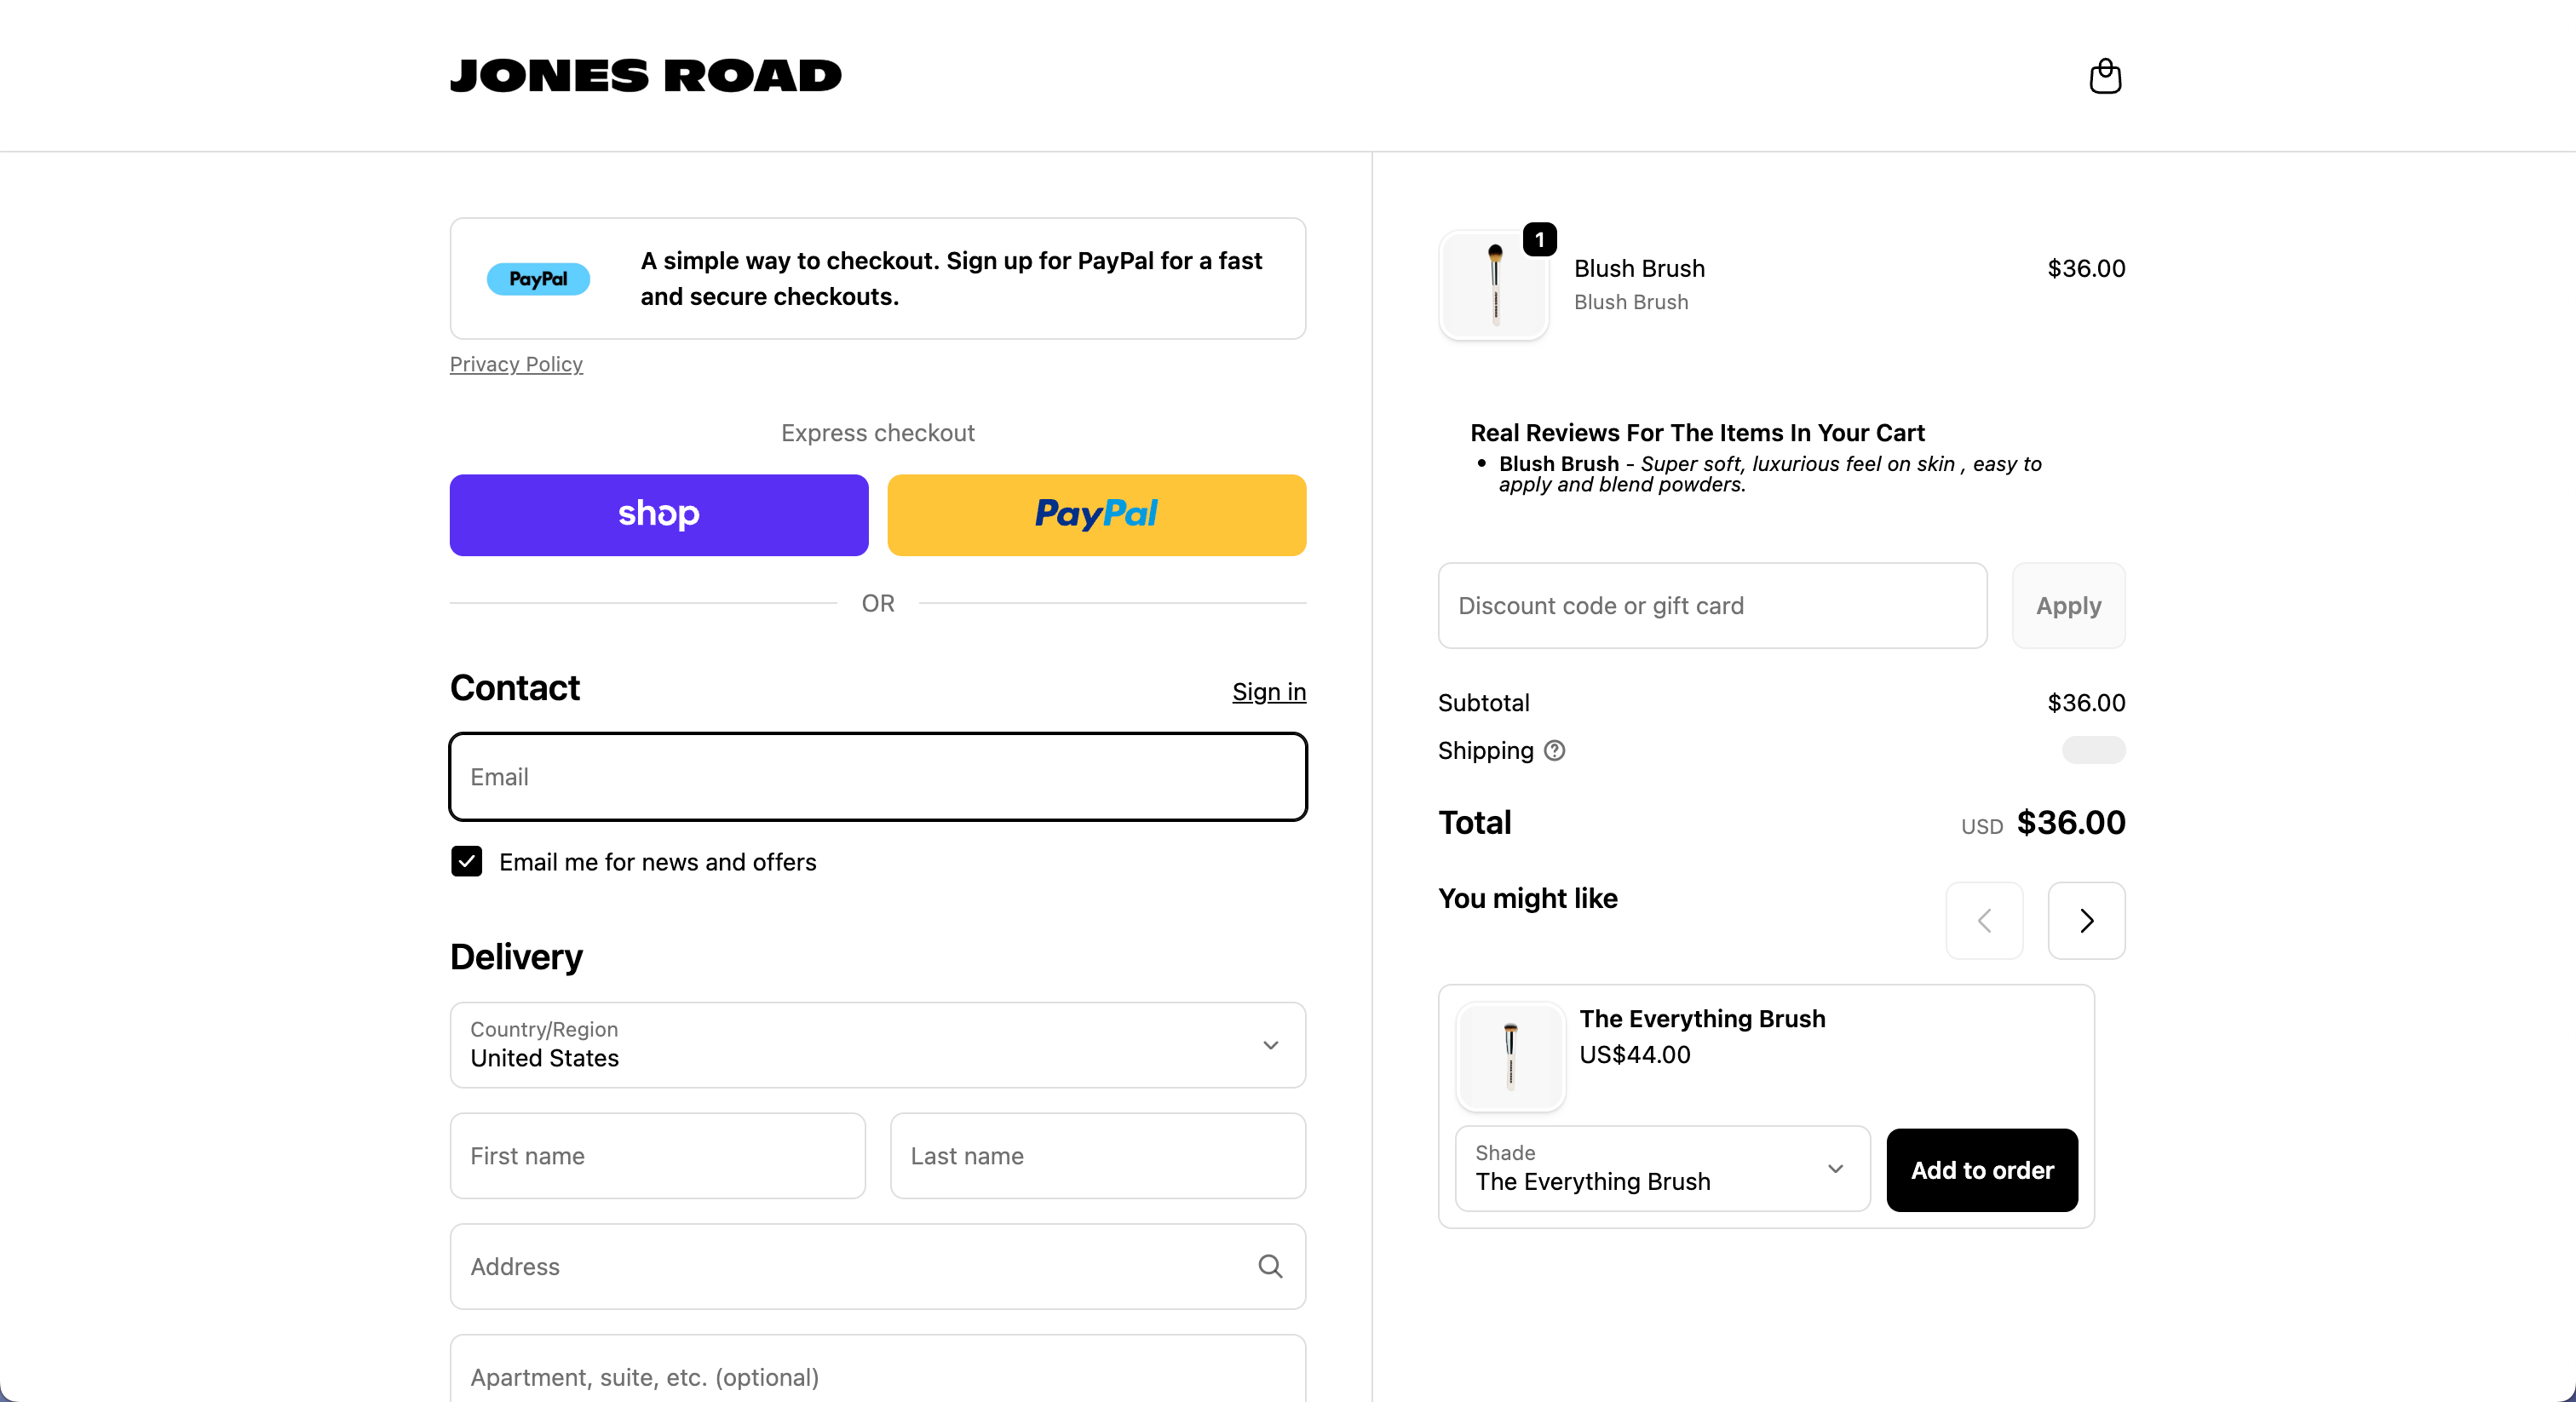Click the shipping help question icon

click(x=1554, y=751)
